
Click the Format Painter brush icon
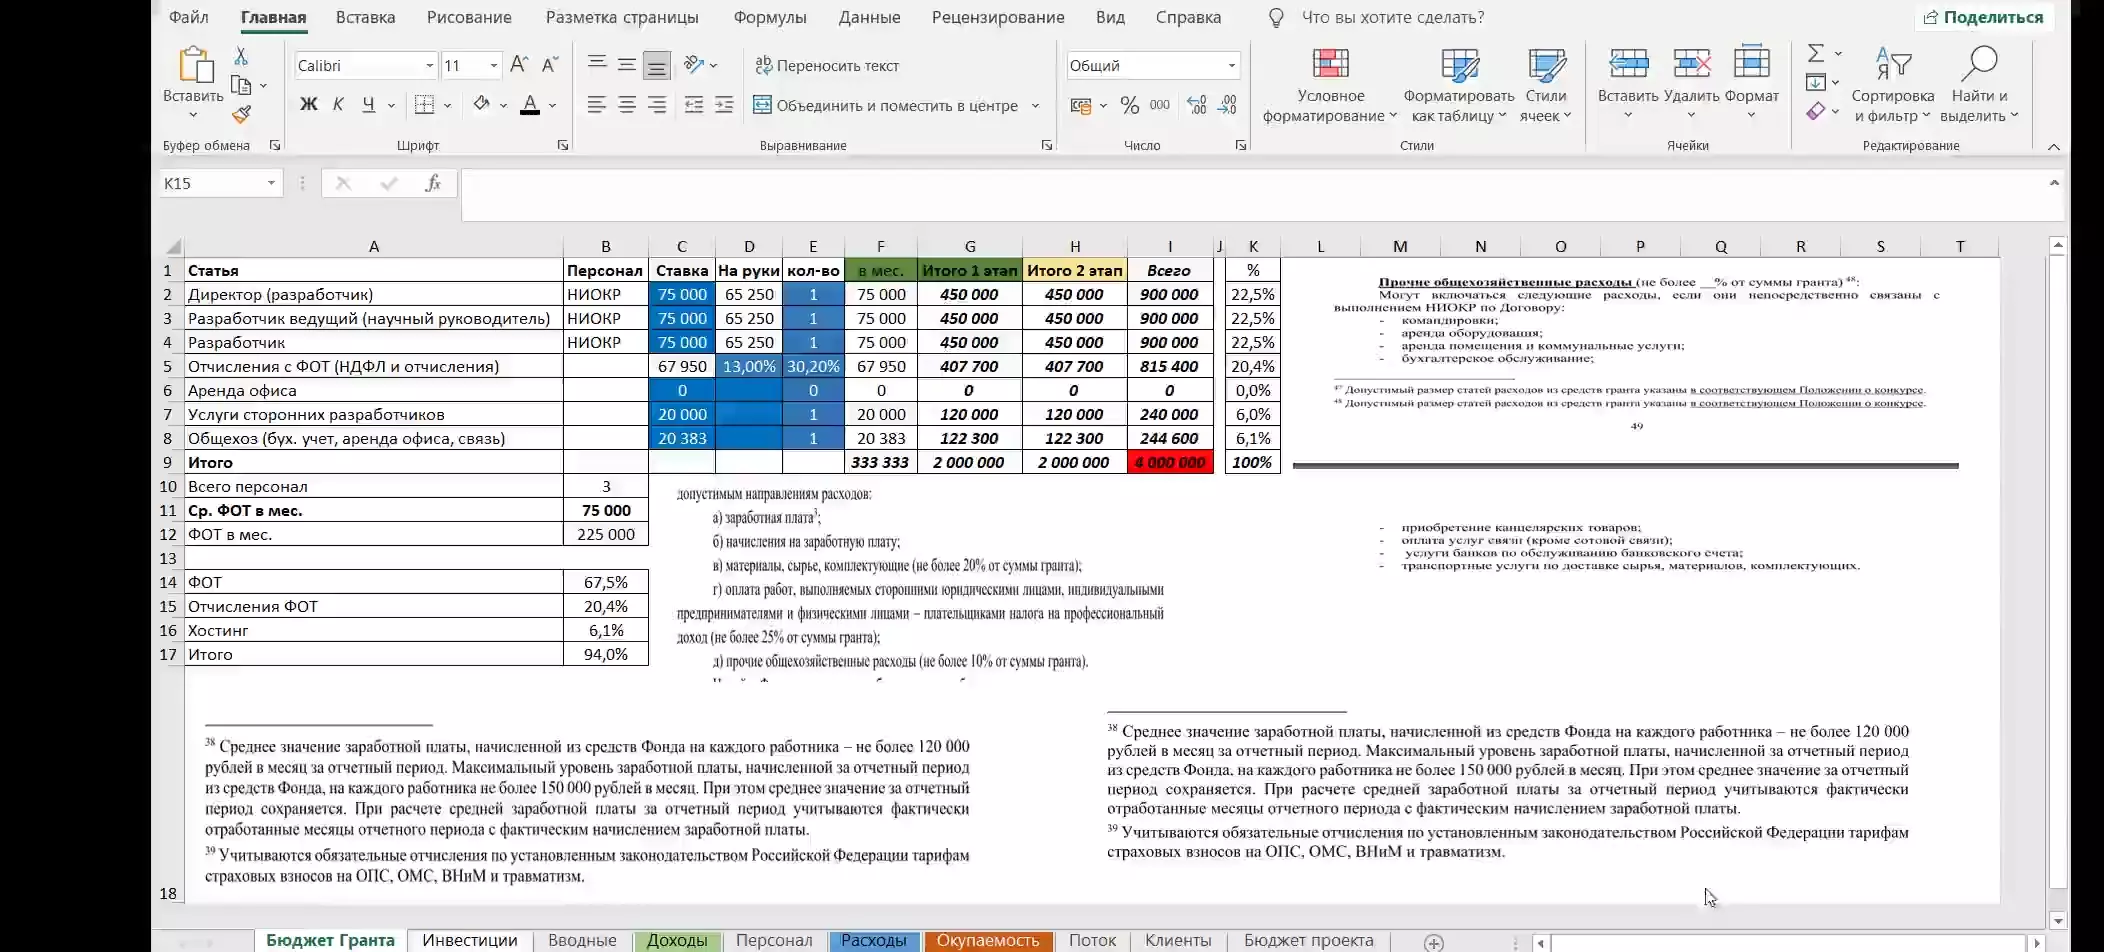click(x=241, y=114)
